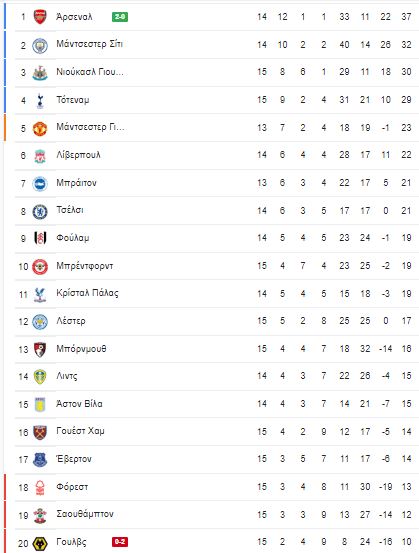Open the Μπράιτον team link

(x=76, y=183)
